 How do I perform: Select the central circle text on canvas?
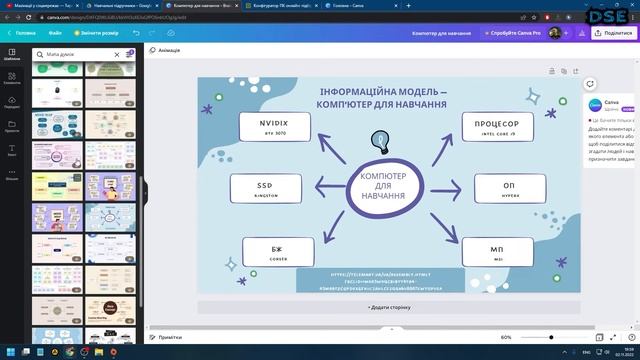[384, 186]
